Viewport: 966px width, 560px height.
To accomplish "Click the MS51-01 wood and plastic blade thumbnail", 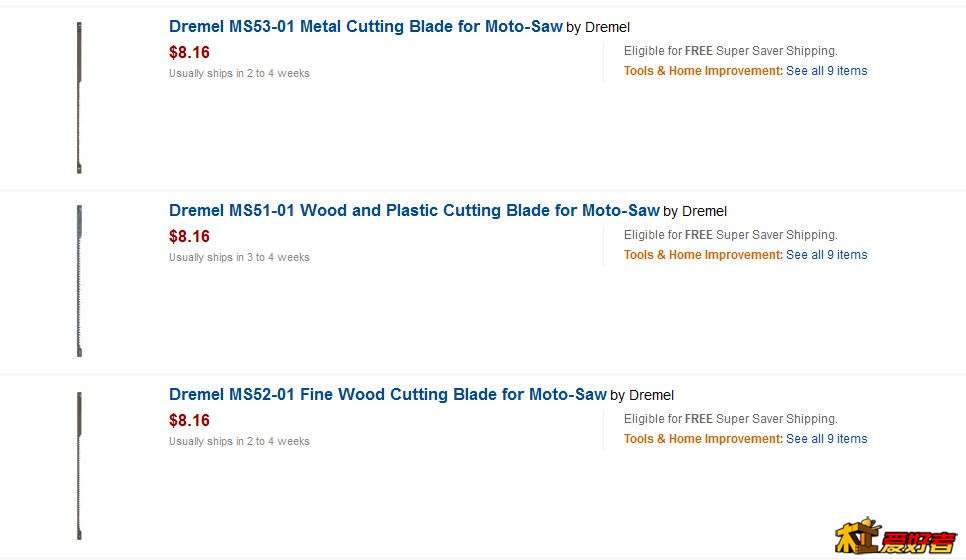I will tap(79, 281).
